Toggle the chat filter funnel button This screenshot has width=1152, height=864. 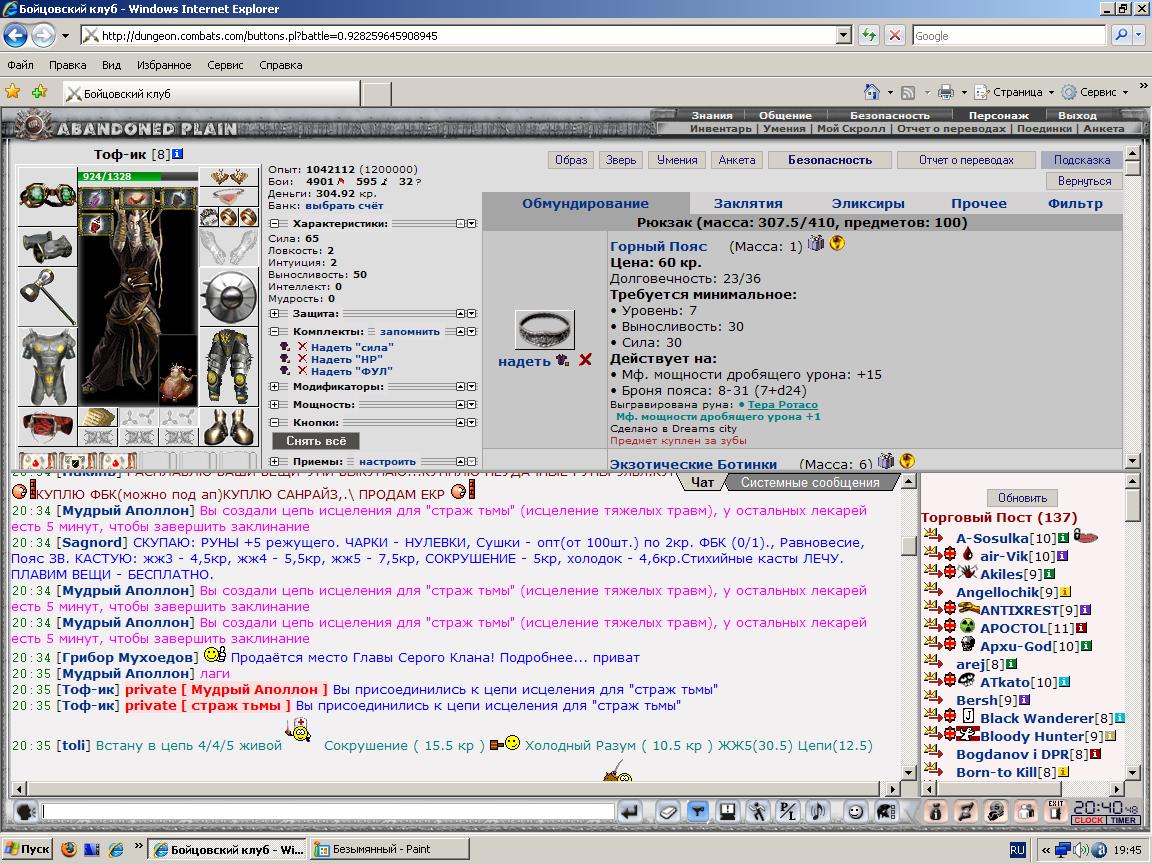point(697,811)
